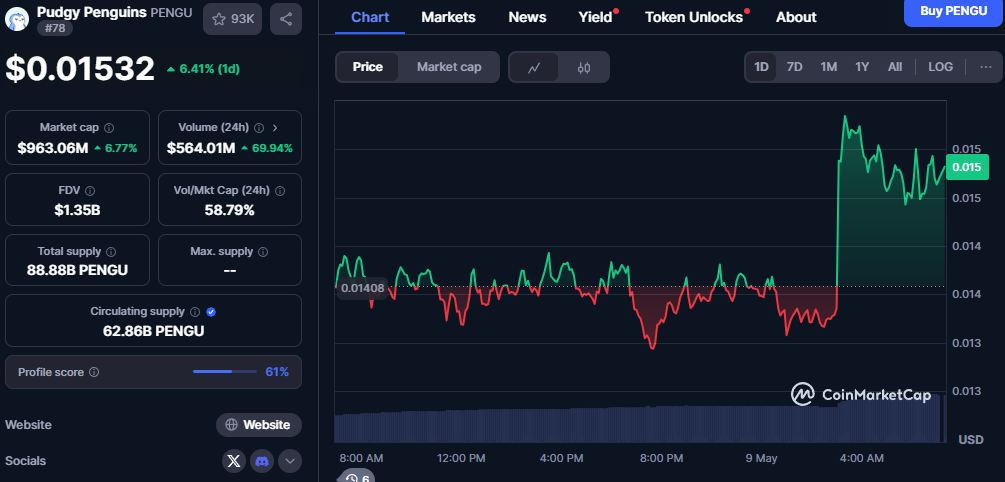Show FDV info icon
The width and height of the screenshot is (1005, 482).
pos(90,190)
